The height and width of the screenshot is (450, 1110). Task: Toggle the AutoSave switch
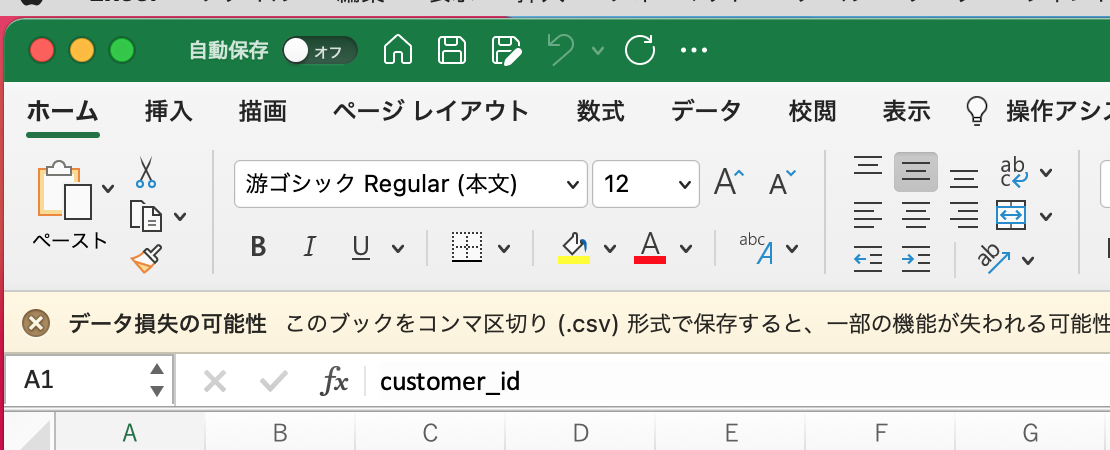319,50
